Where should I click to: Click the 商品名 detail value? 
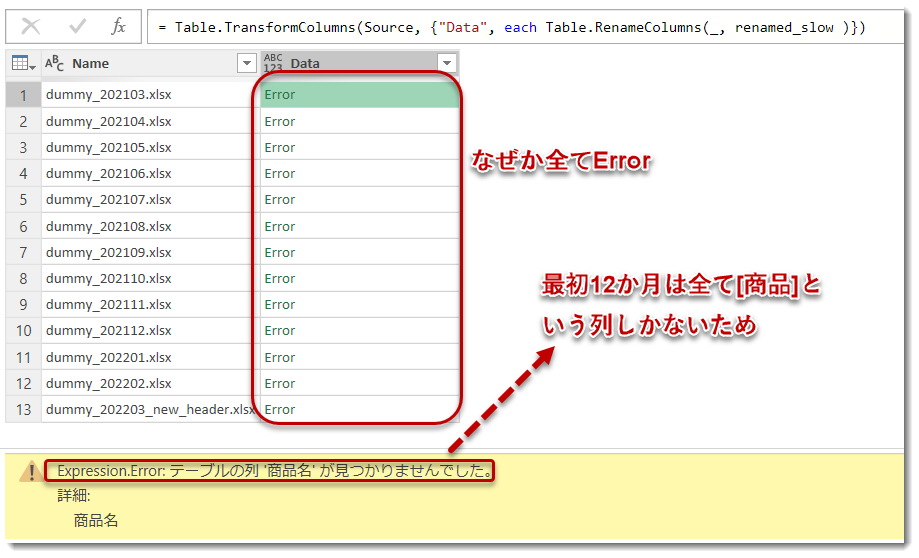tap(96, 520)
